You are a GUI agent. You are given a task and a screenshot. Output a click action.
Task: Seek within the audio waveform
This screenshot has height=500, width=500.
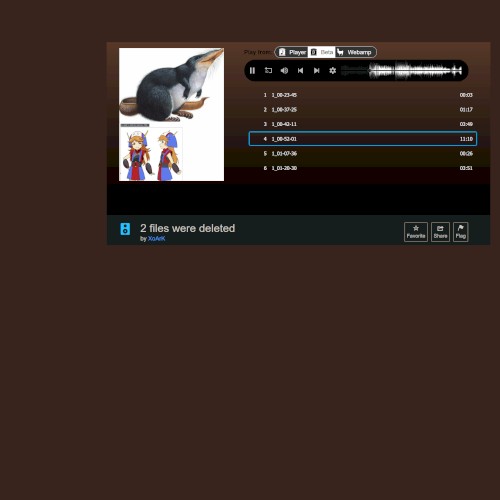[402, 71]
